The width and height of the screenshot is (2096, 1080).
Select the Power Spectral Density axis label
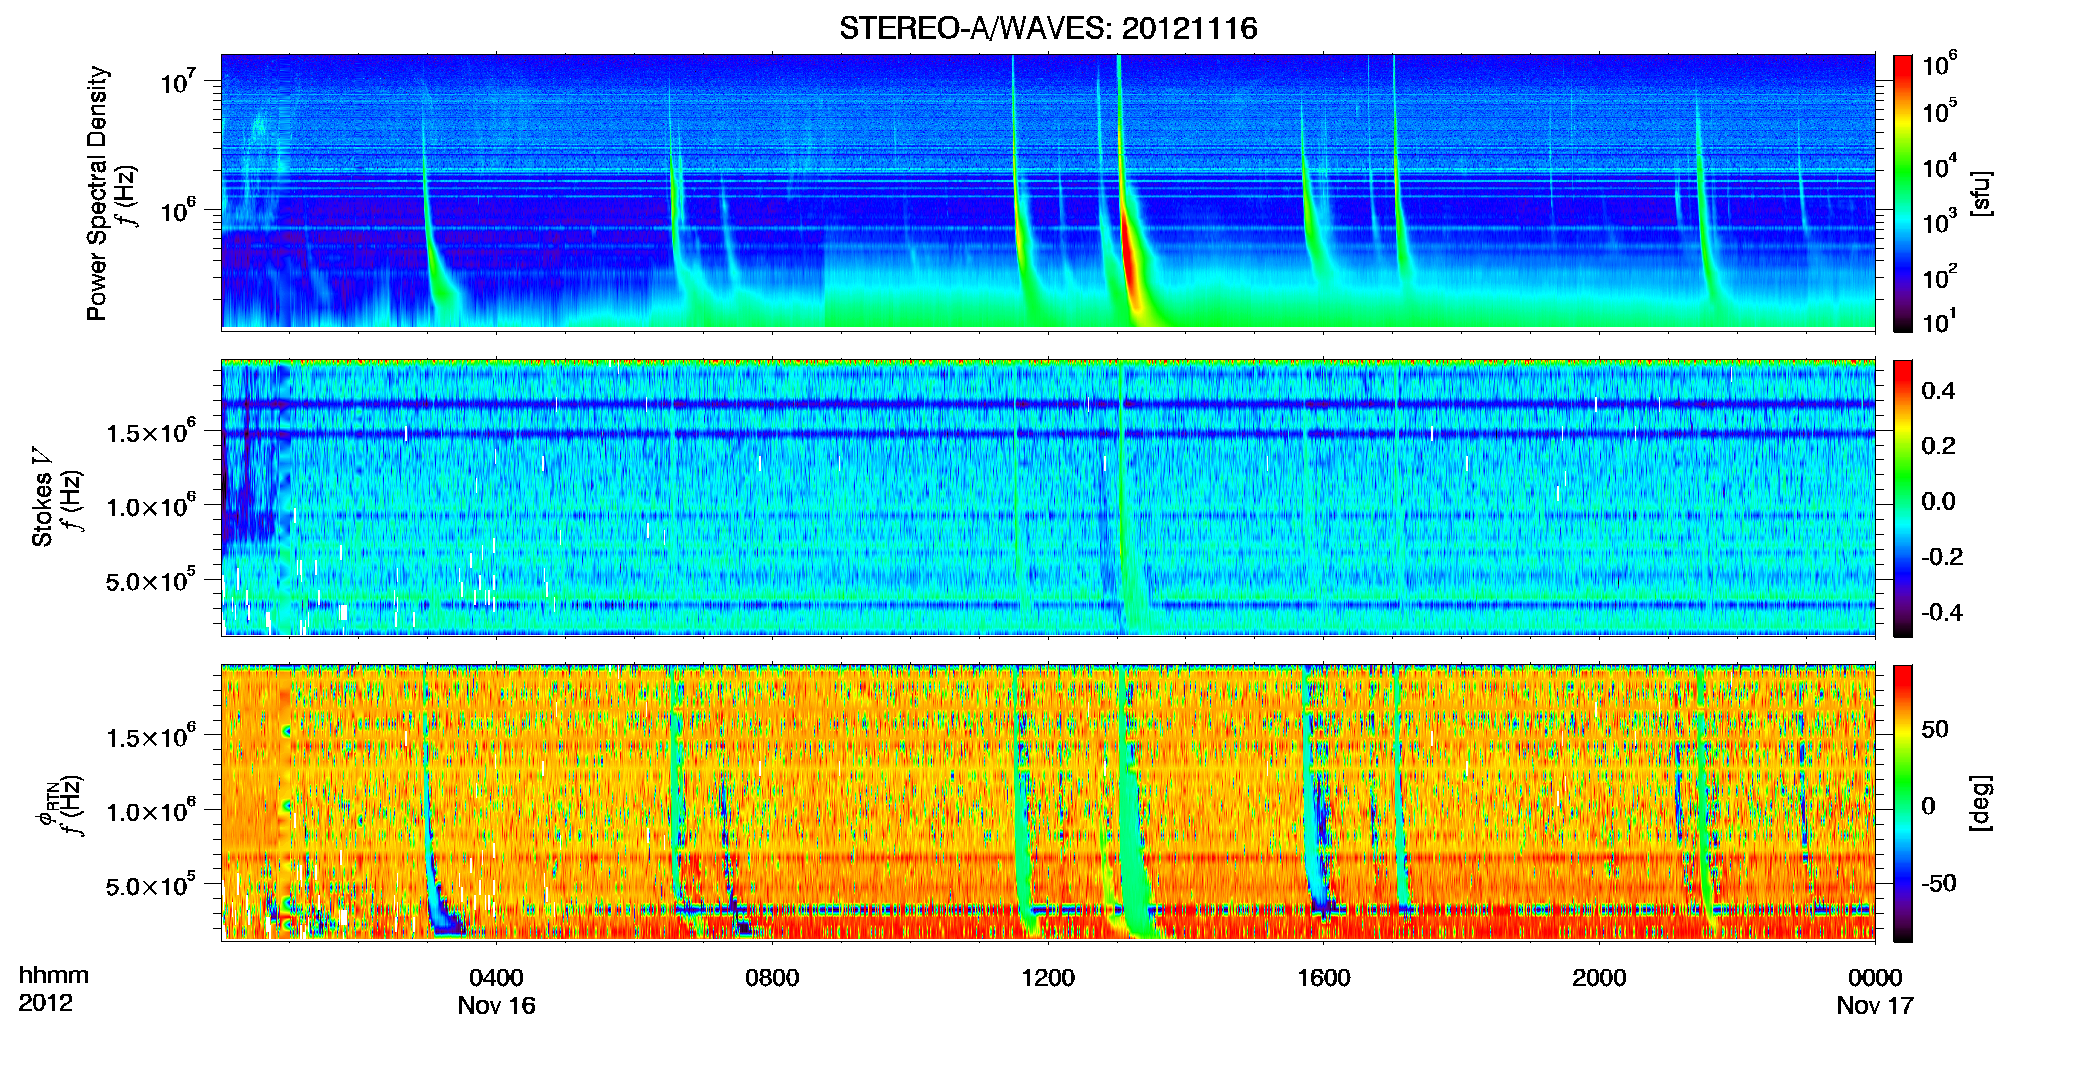point(97,193)
